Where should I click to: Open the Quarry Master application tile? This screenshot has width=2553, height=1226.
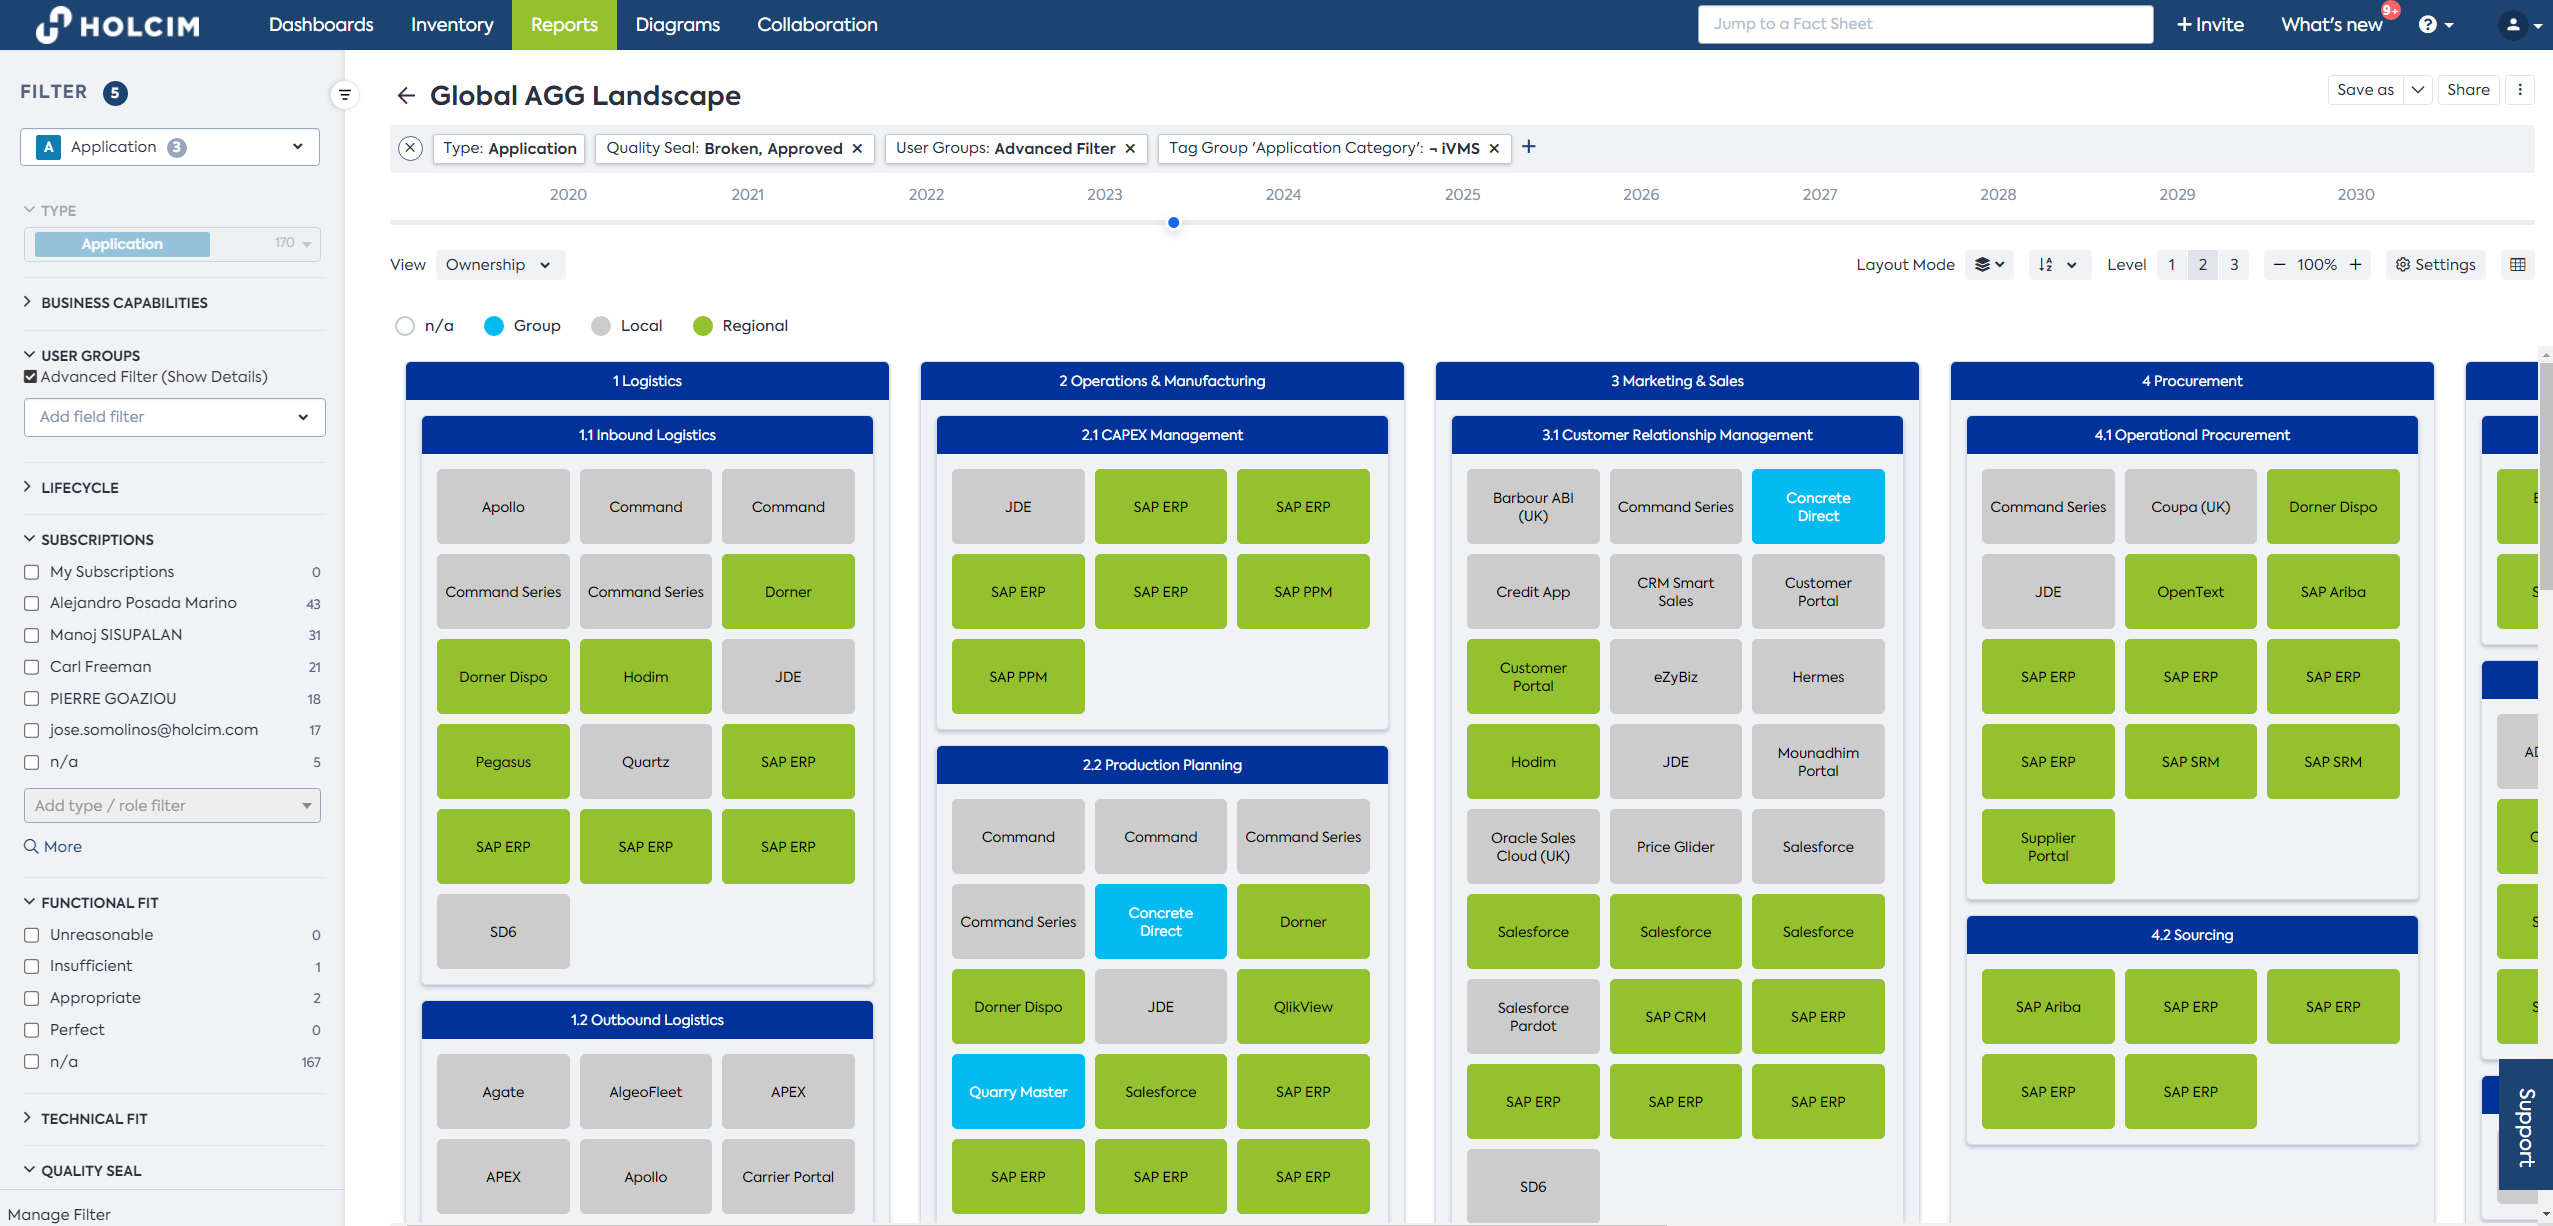[x=1018, y=1092]
